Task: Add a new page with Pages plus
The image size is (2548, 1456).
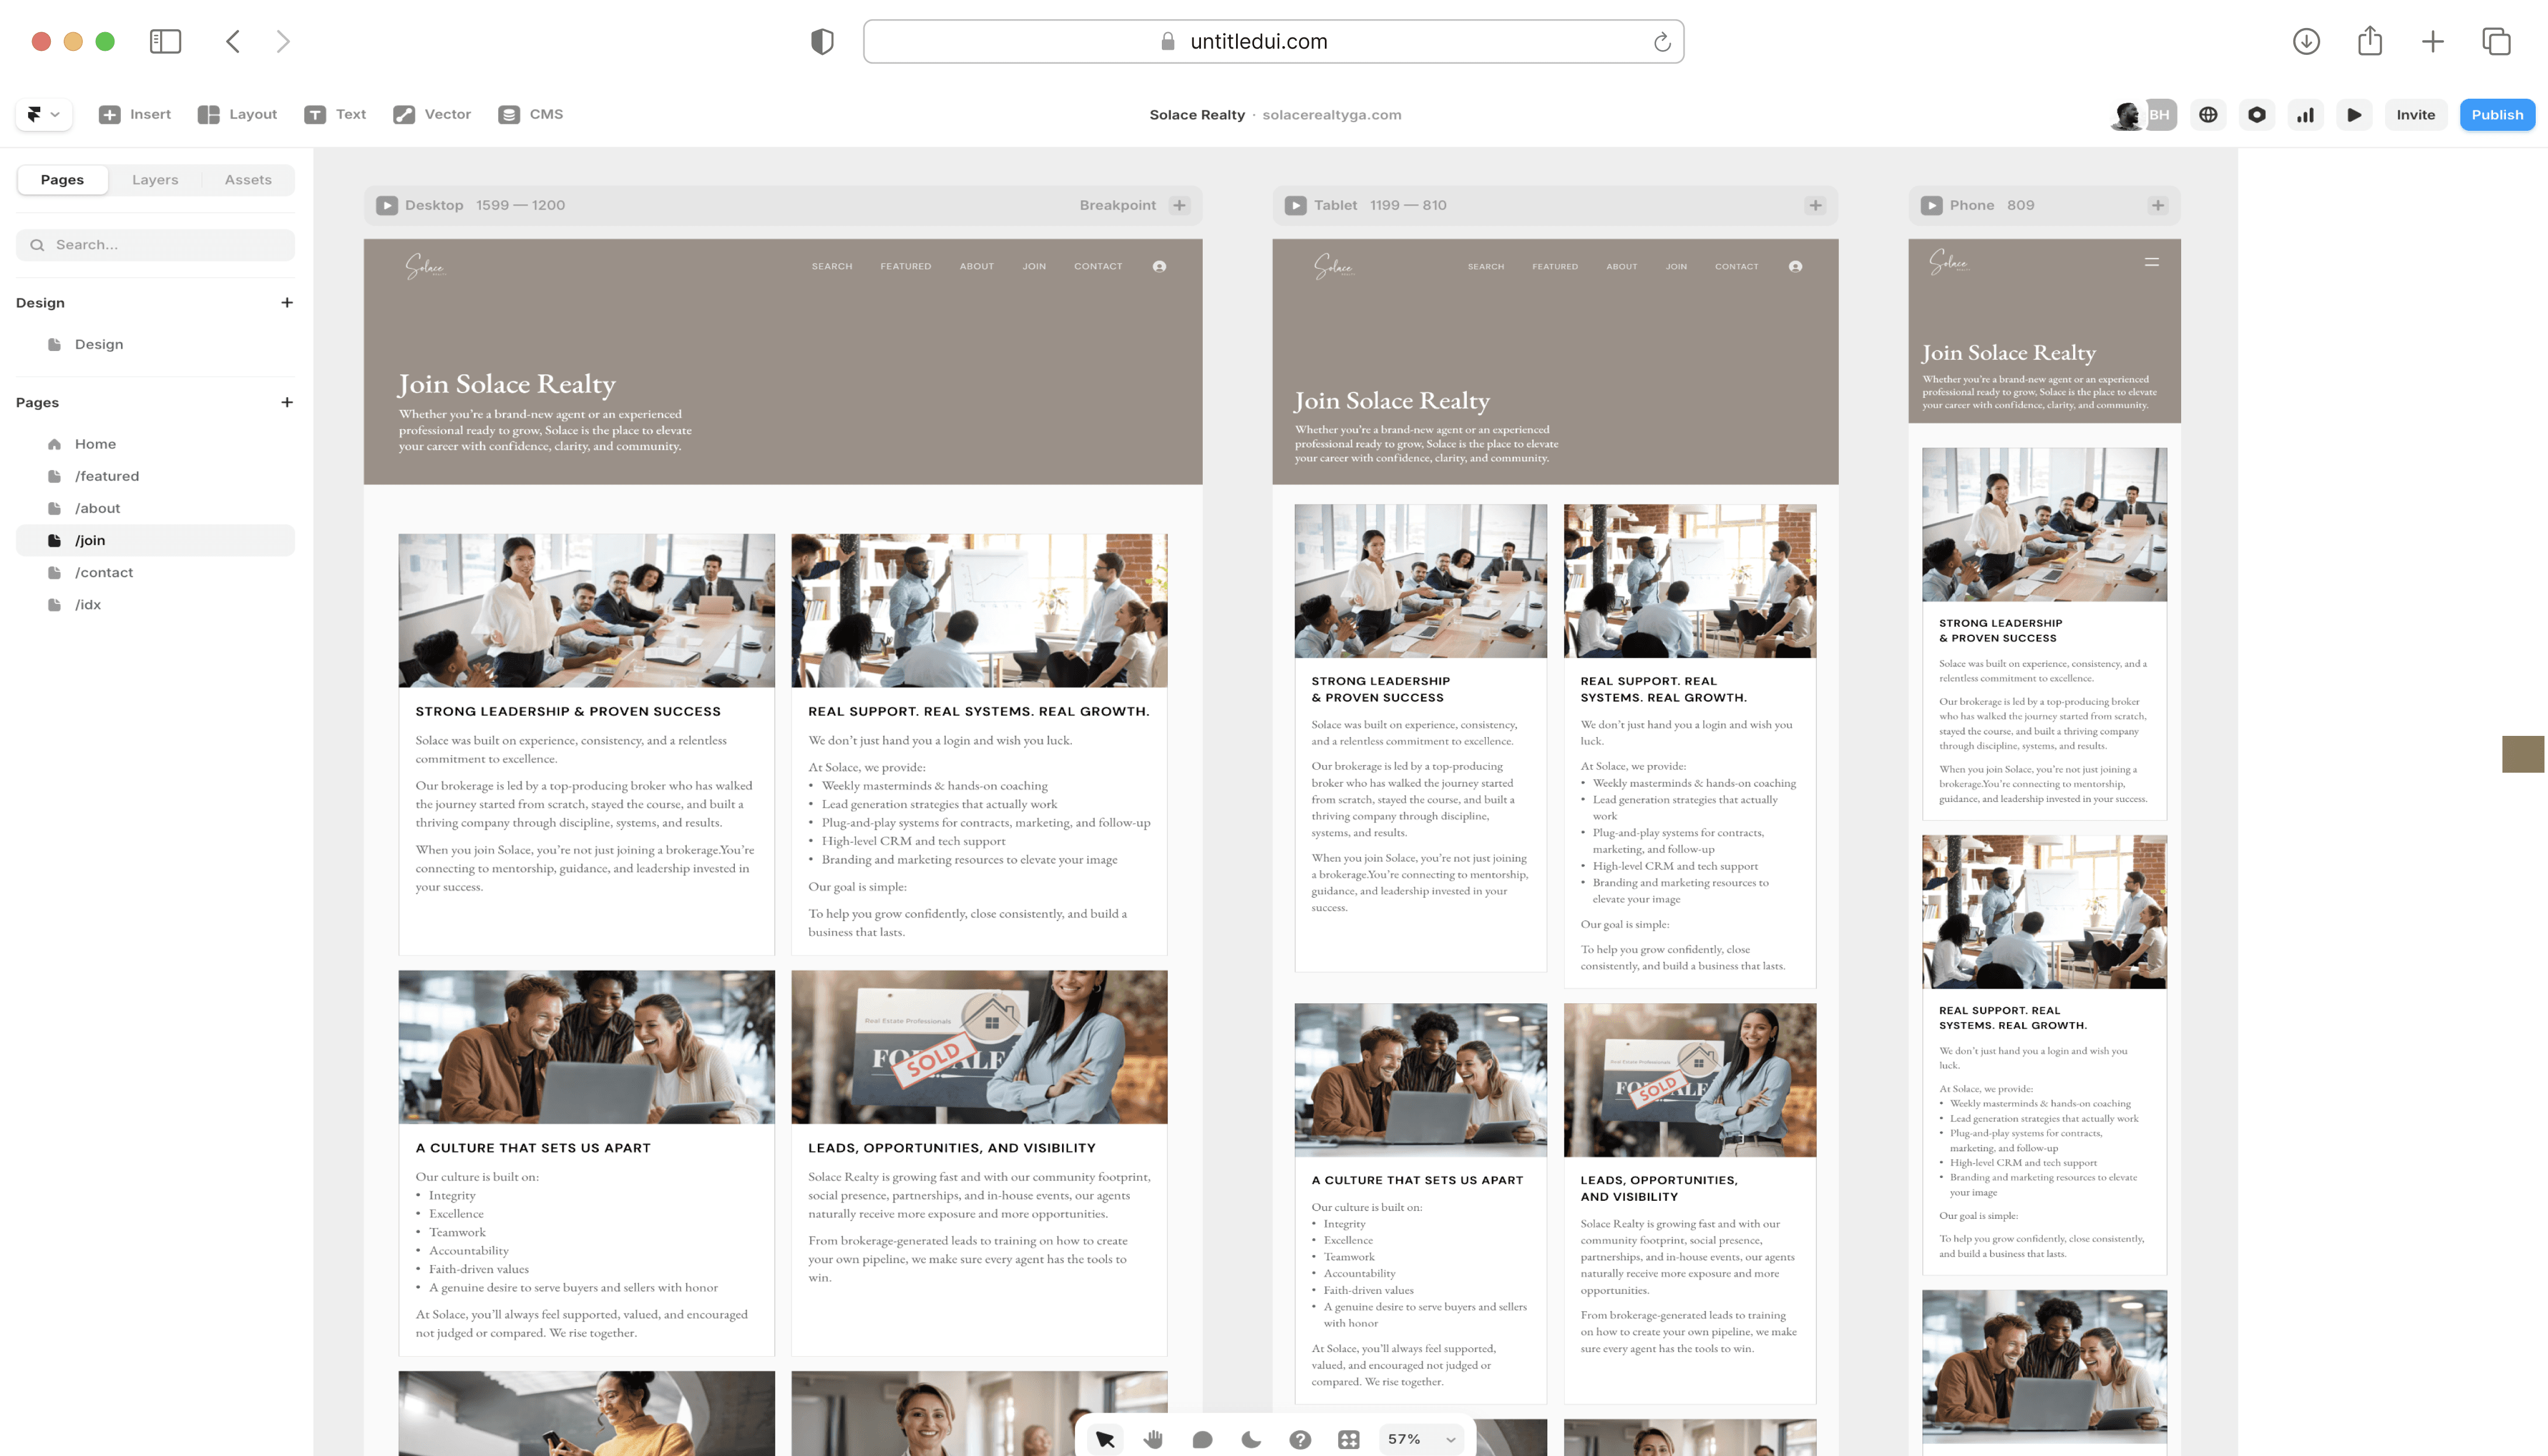Action: coord(287,402)
